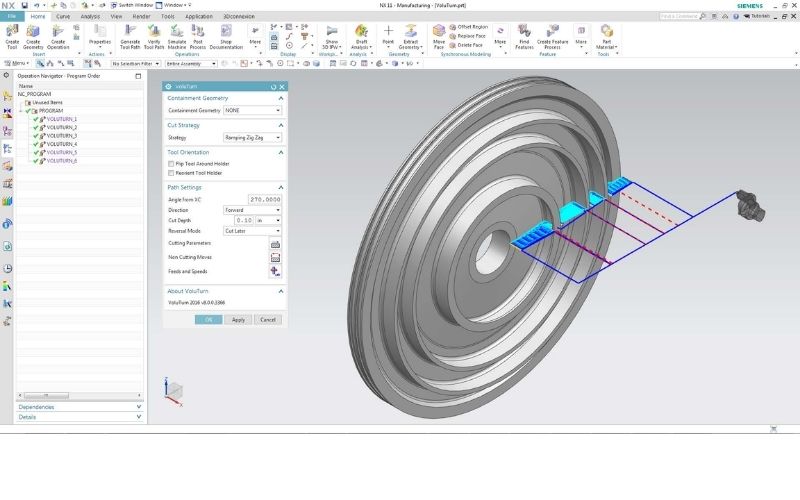Image resolution: width=800 pixels, height=500 pixels.
Task: Click Create Feature Process icon
Action: (x=552, y=37)
